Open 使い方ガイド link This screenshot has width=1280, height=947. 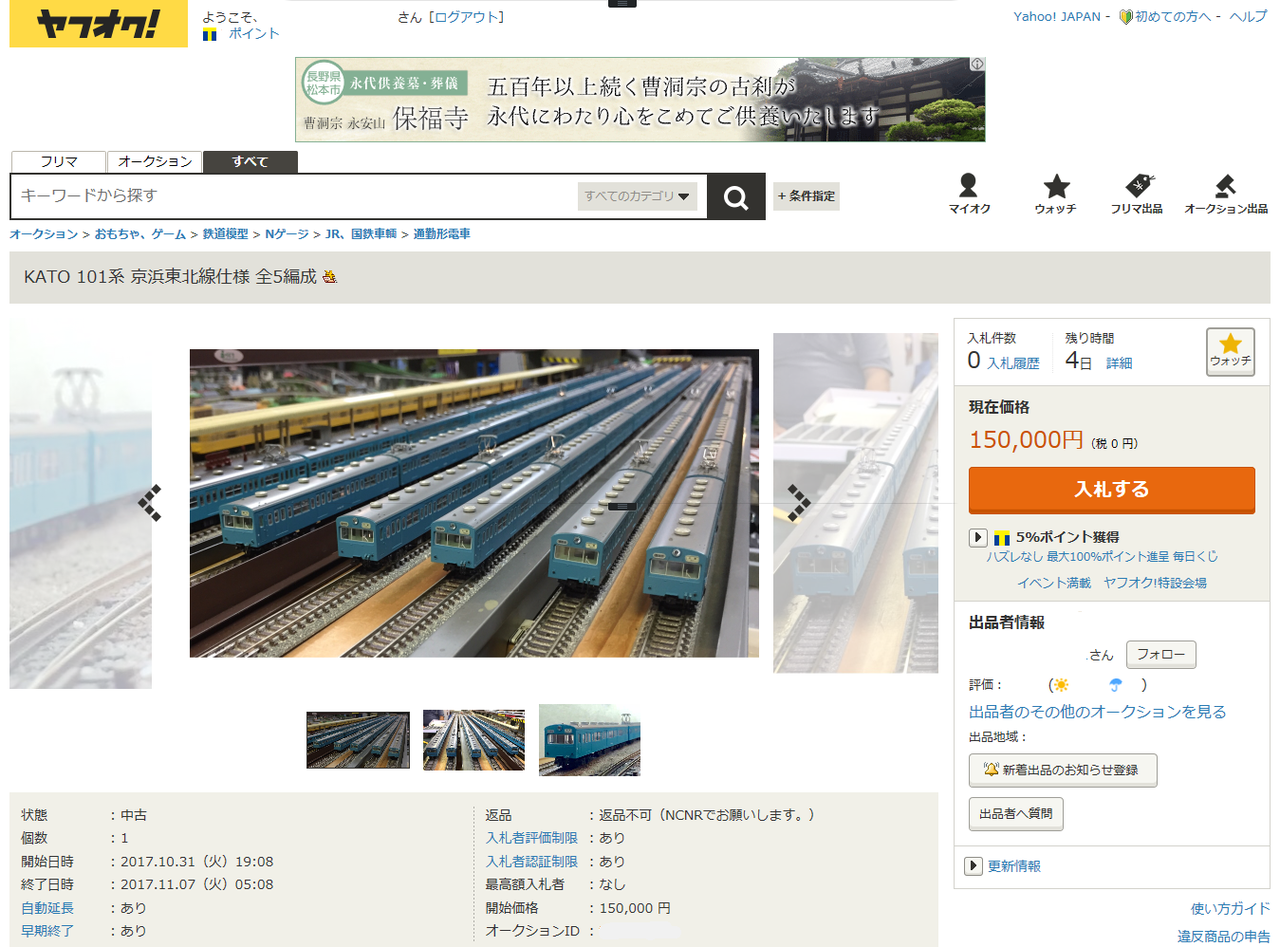pos(1231,909)
